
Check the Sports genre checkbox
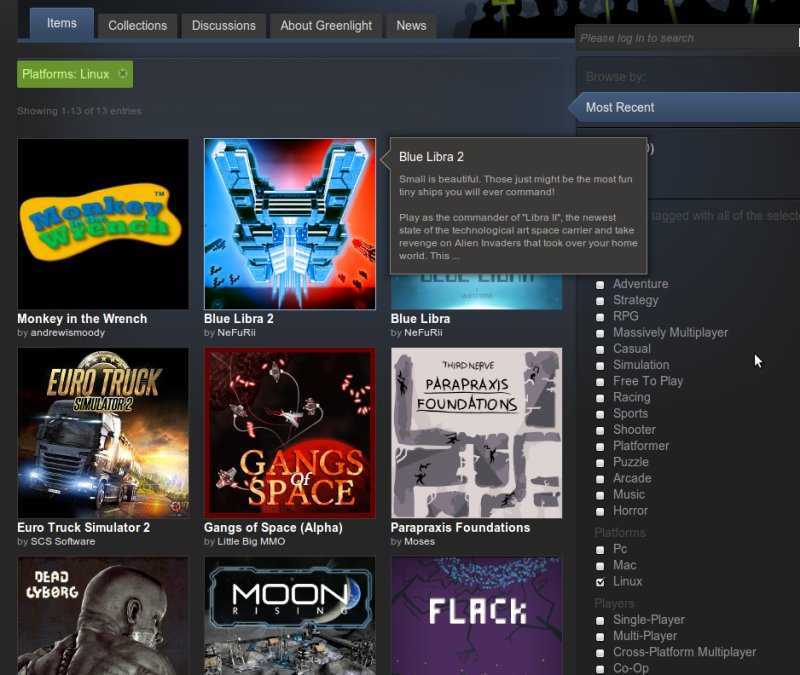pyautogui.click(x=600, y=414)
